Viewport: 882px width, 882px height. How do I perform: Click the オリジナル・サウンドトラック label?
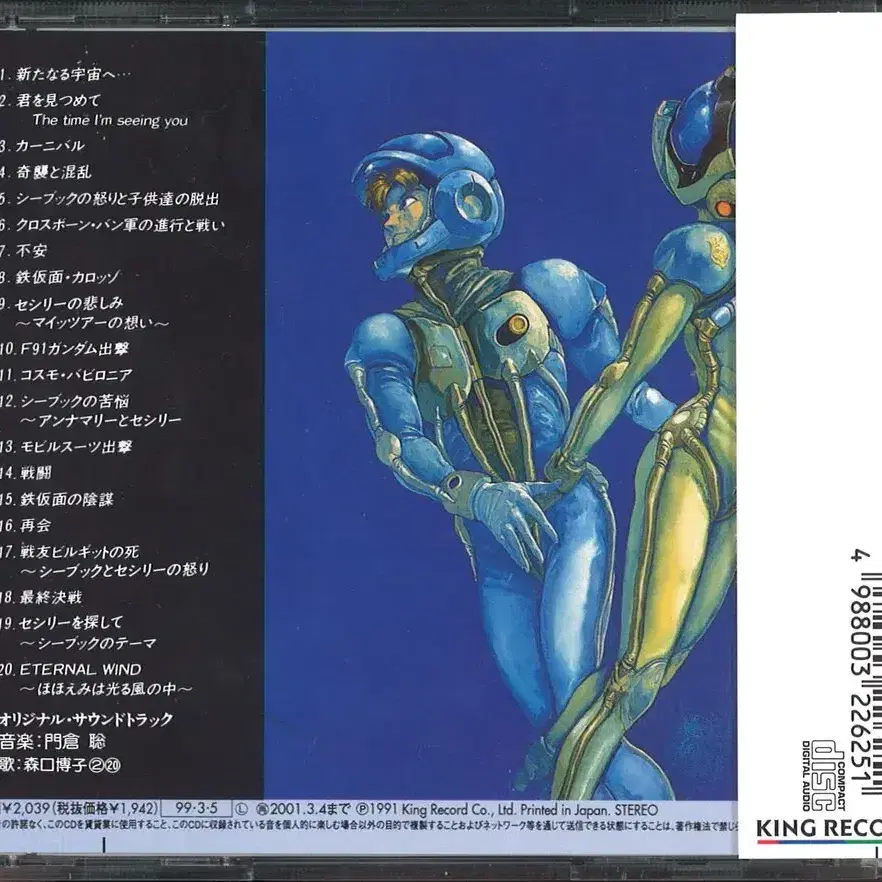point(87,719)
